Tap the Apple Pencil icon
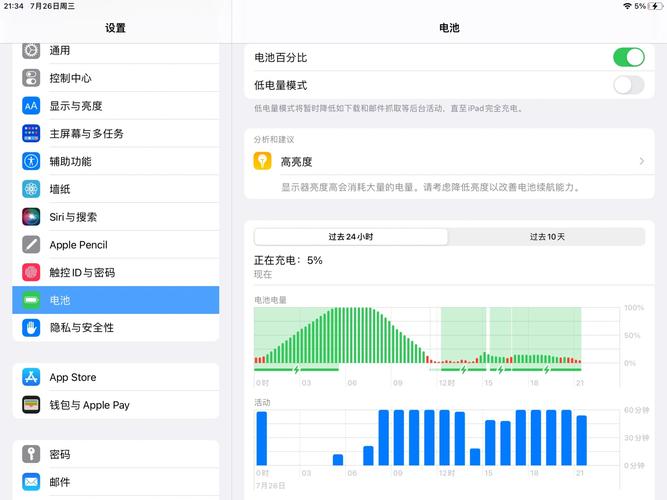Screen dimensions: 667x500 pos(31,245)
